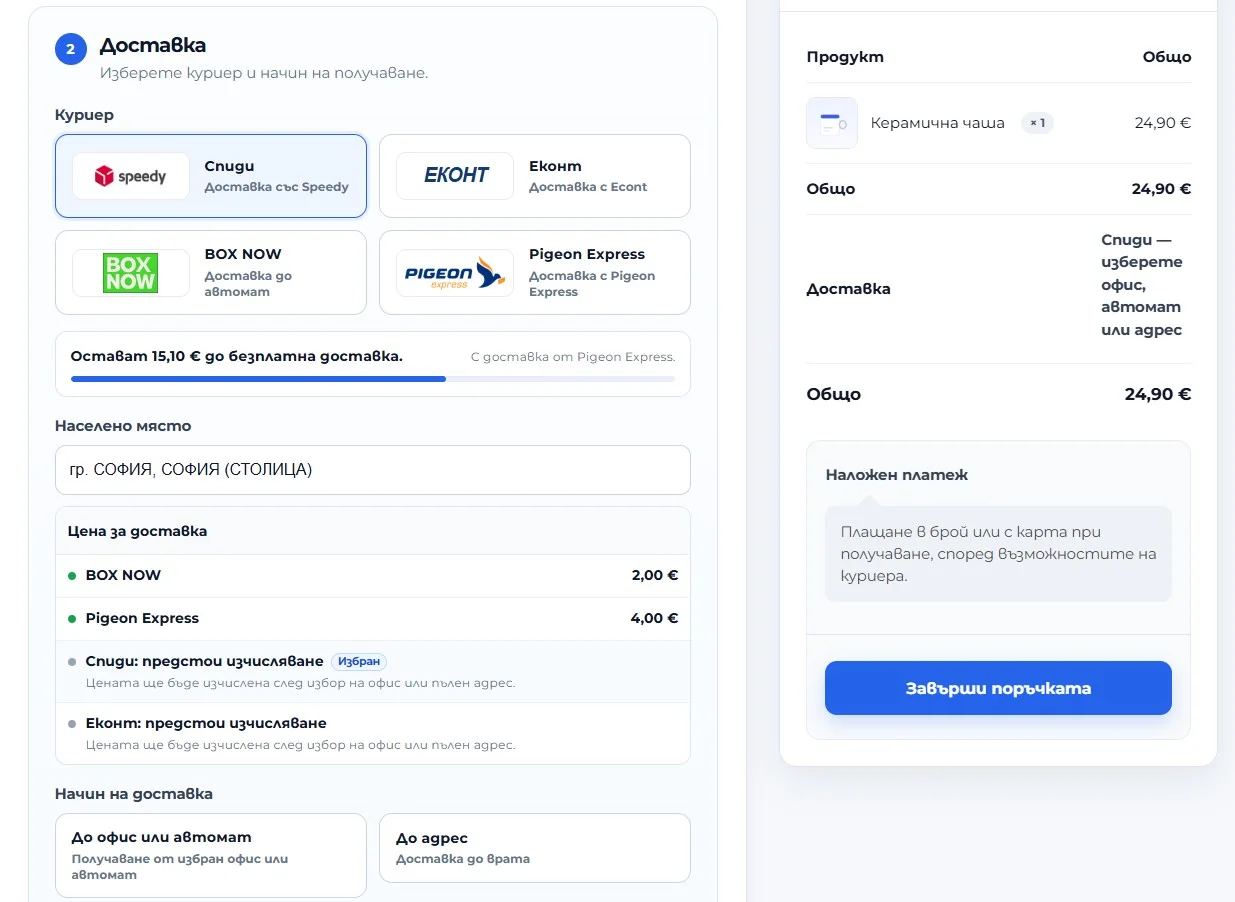This screenshot has height=902, width=1235.
Task: Click 'Еконт: предстои изчисляване' row
Action: pos(373,733)
